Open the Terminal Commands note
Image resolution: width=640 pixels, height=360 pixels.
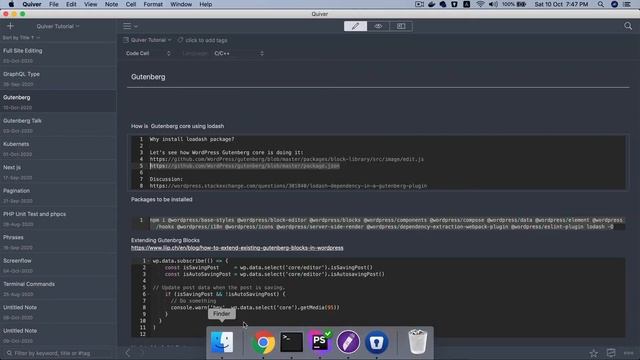[x=58, y=288]
